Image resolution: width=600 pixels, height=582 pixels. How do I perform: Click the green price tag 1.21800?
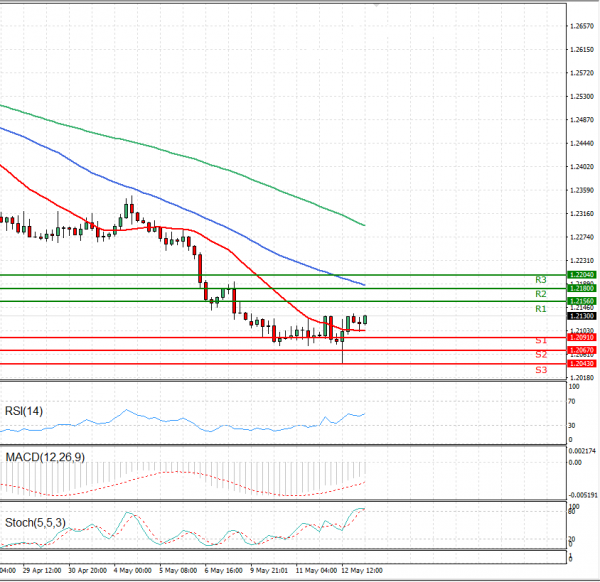click(581, 288)
